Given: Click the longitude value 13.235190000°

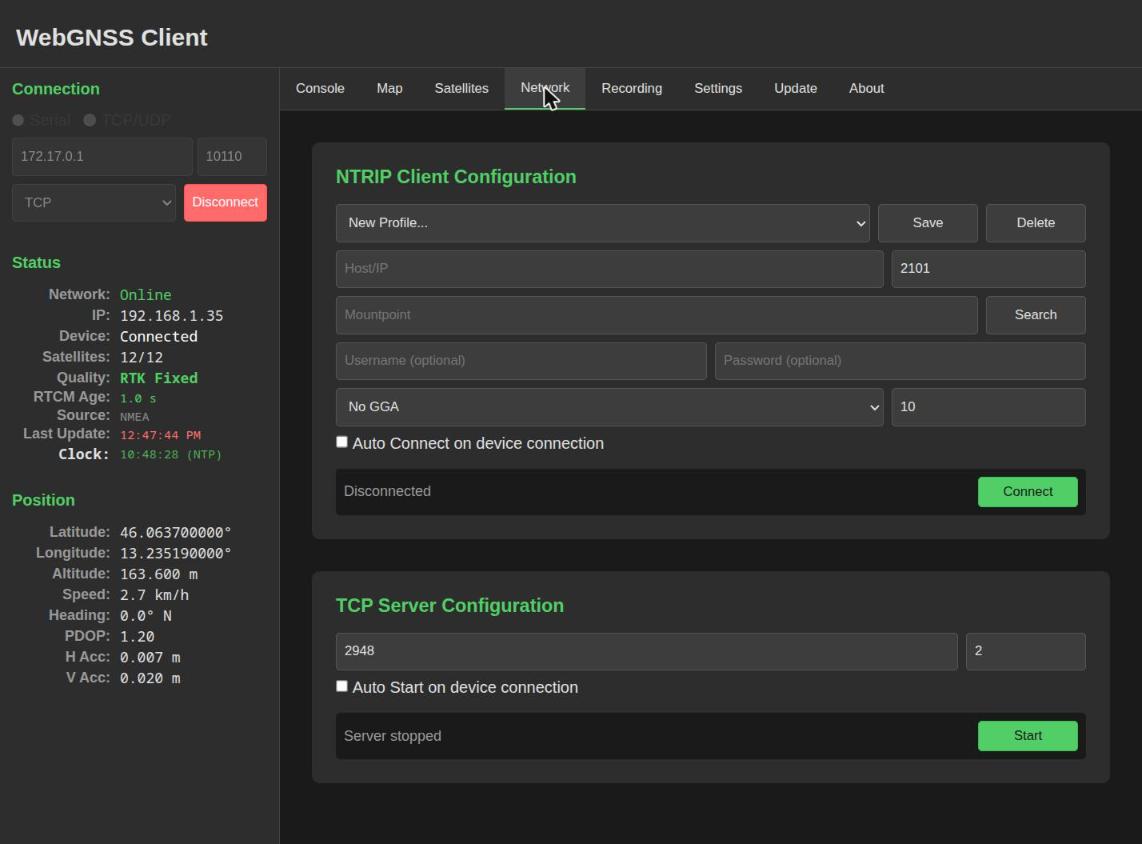Looking at the screenshot, I should pyautogui.click(x=176, y=553).
